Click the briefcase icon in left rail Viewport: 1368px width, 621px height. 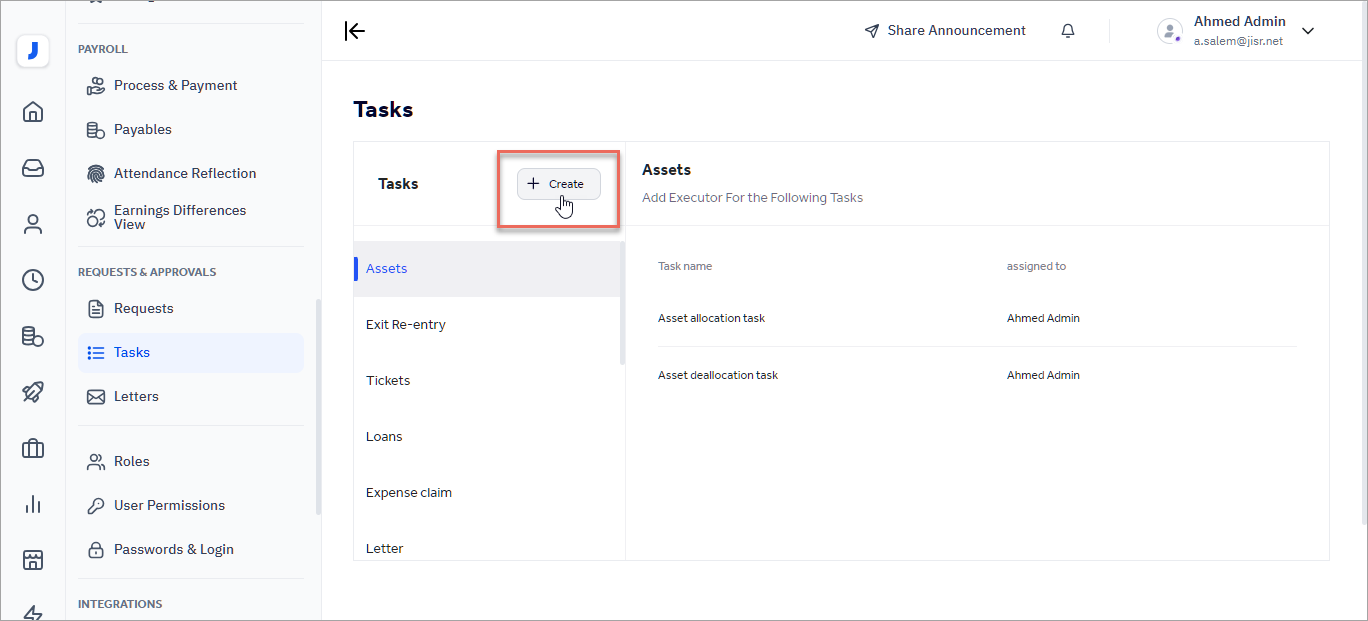33,448
